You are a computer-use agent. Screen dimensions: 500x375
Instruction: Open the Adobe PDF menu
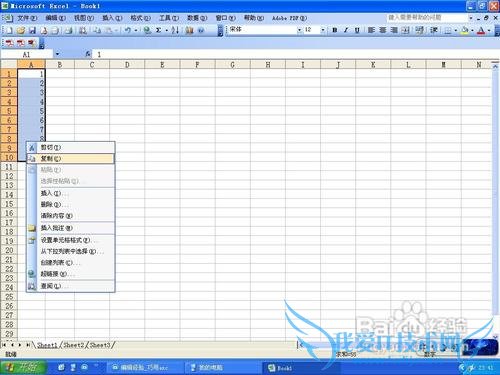click(289, 18)
